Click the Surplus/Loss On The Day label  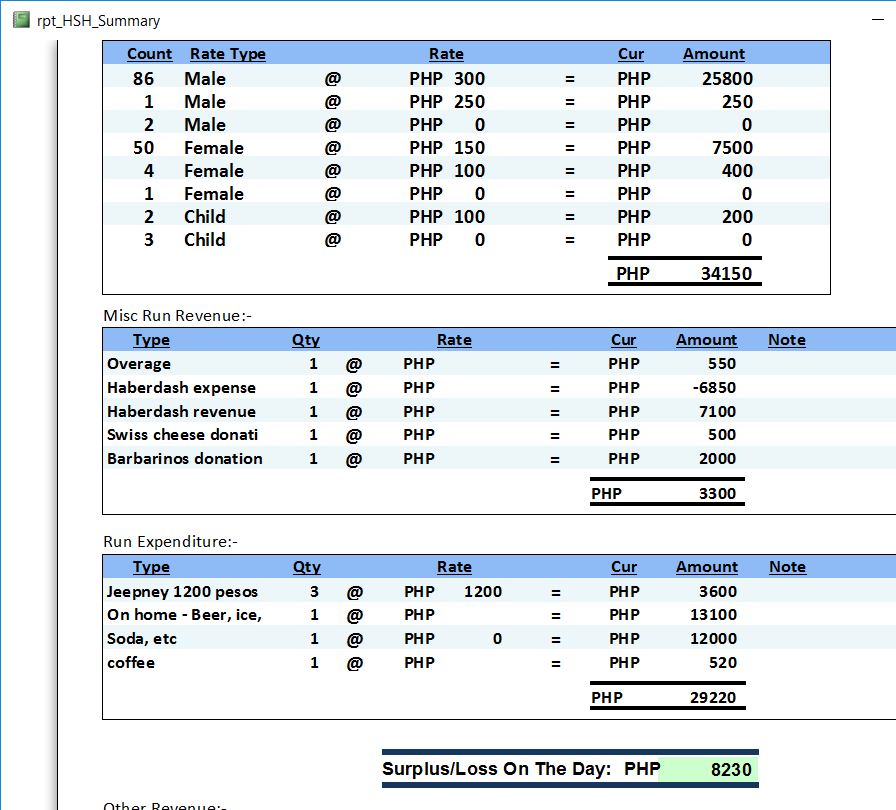[496, 769]
